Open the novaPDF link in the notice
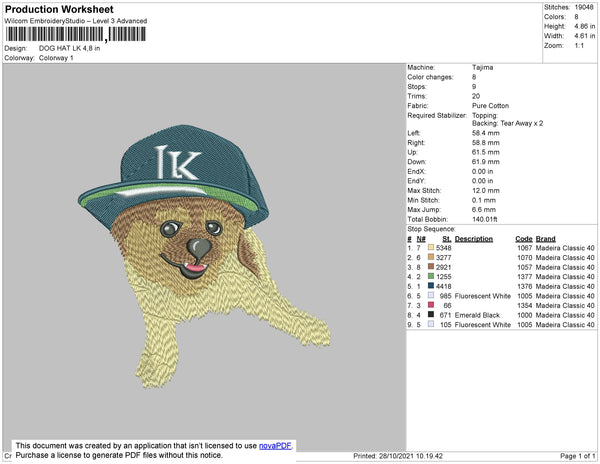600x464 pixels. pos(276,445)
